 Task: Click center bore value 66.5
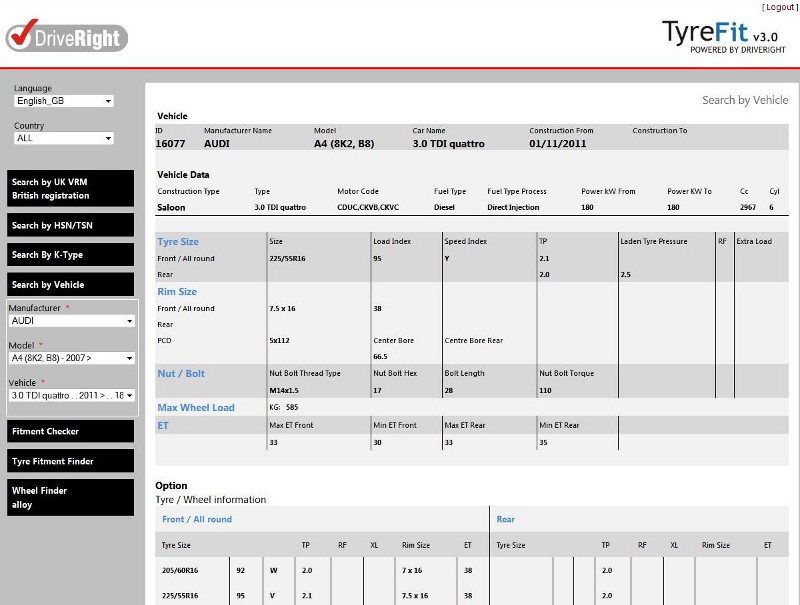[x=380, y=357]
